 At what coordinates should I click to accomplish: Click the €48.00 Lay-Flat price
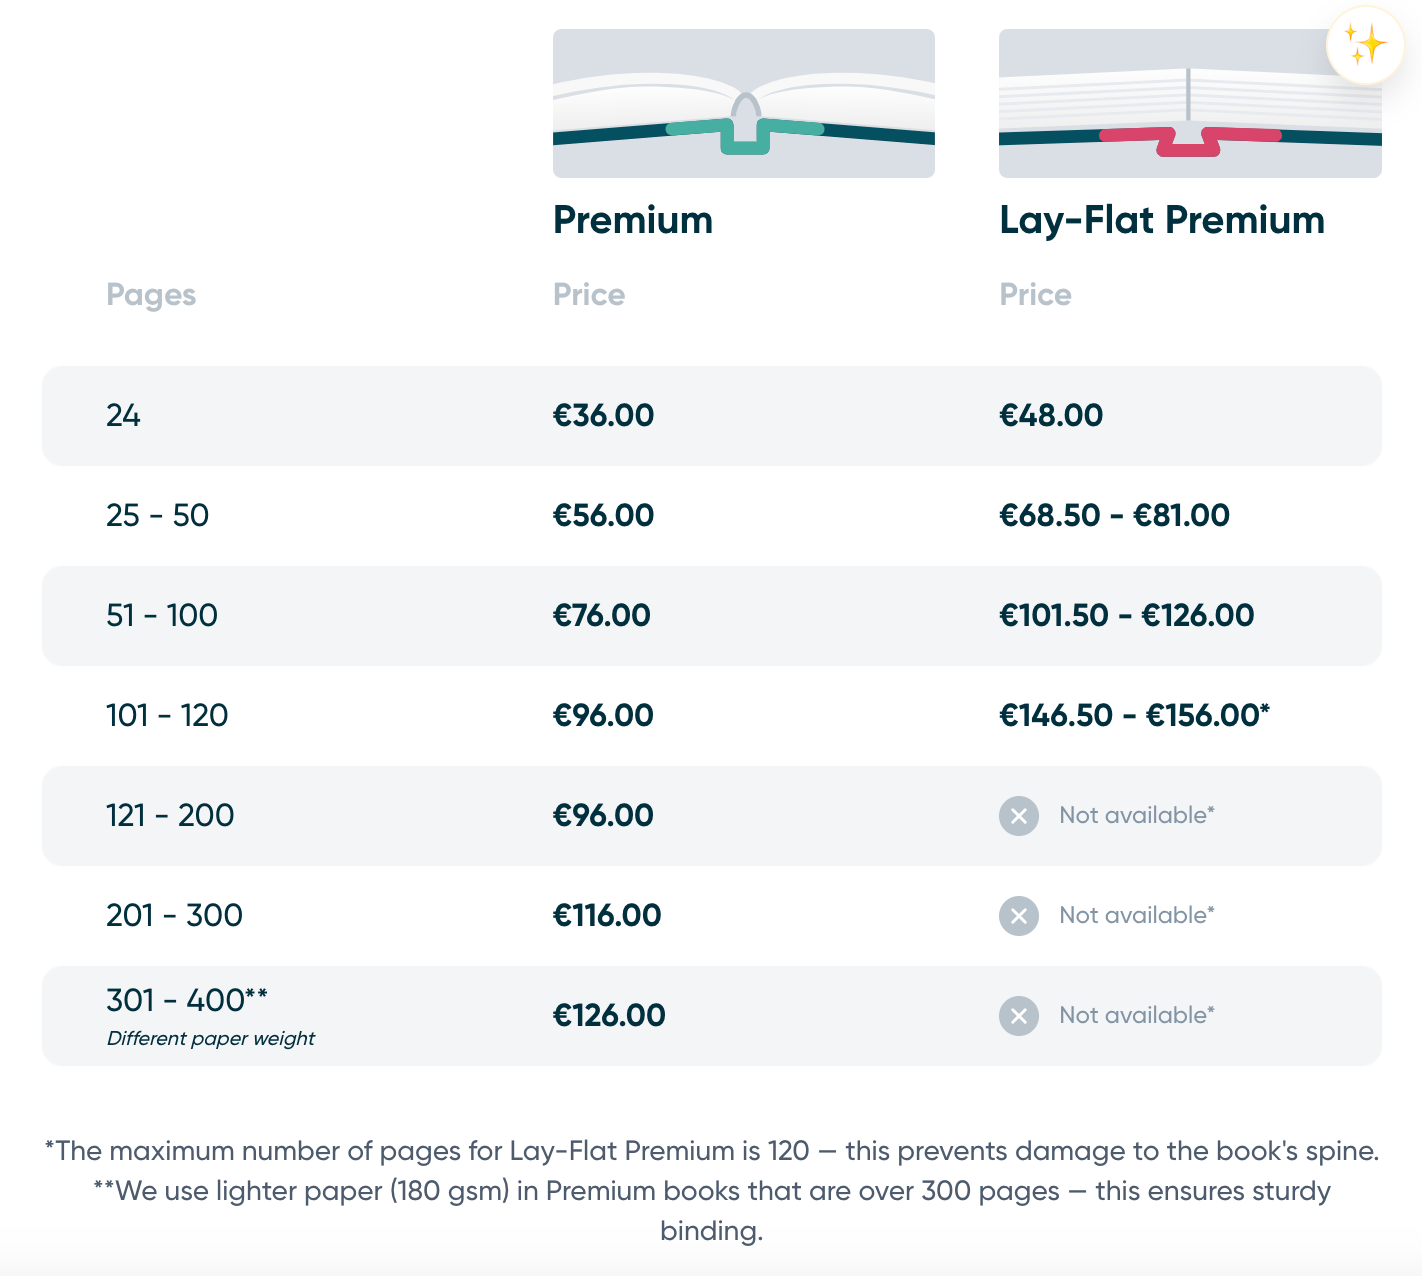(1051, 415)
